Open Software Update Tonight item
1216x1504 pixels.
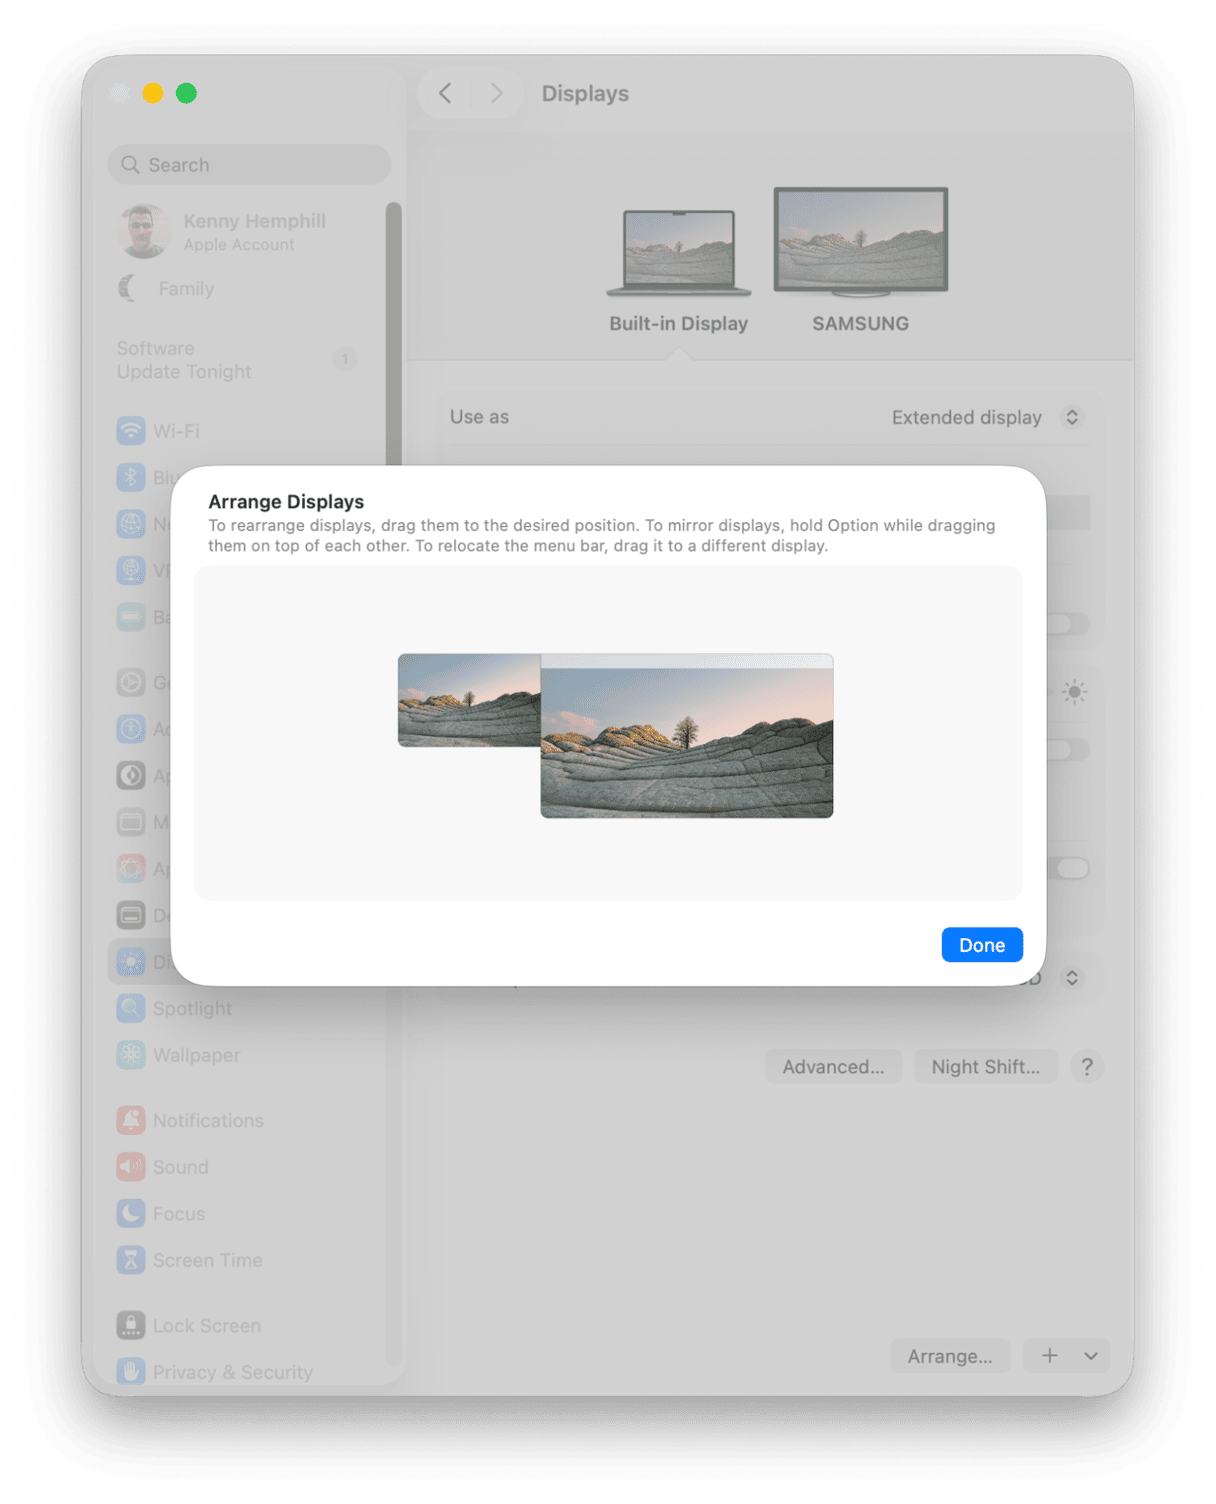click(x=184, y=360)
